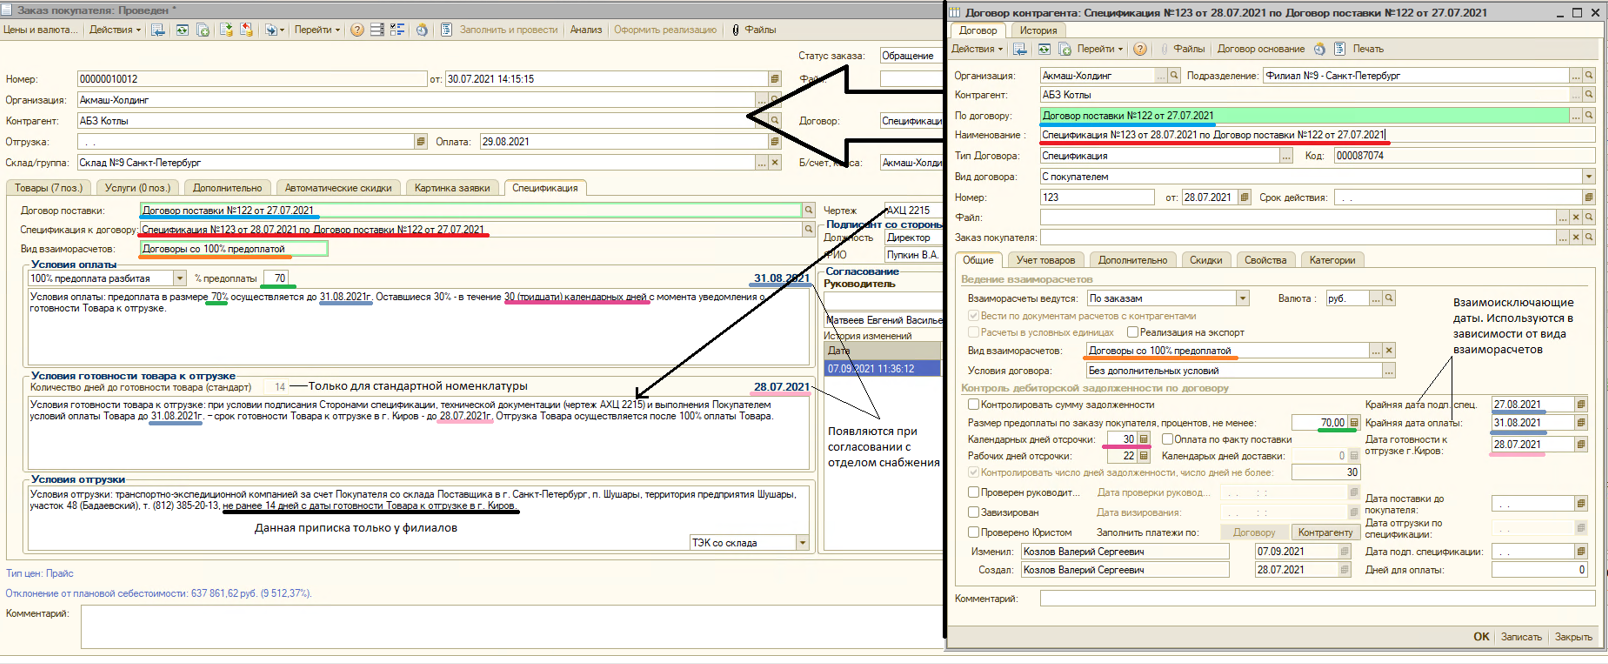Image resolution: width=1608 pixels, height=664 pixels.
Task: Switch to Товары (7 поз.) tab
Action: [x=48, y=188]
